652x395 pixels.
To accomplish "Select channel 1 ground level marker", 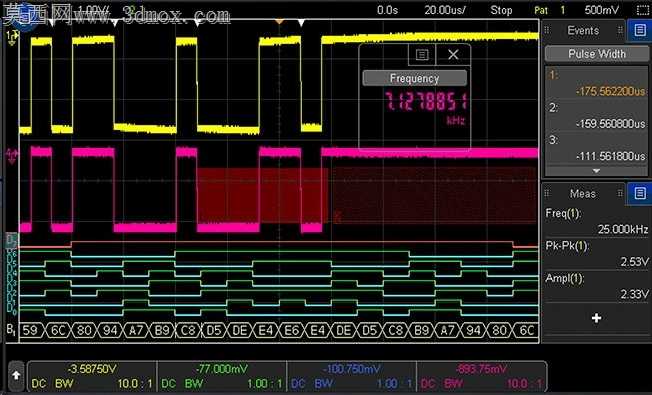I will click(11, 37).
